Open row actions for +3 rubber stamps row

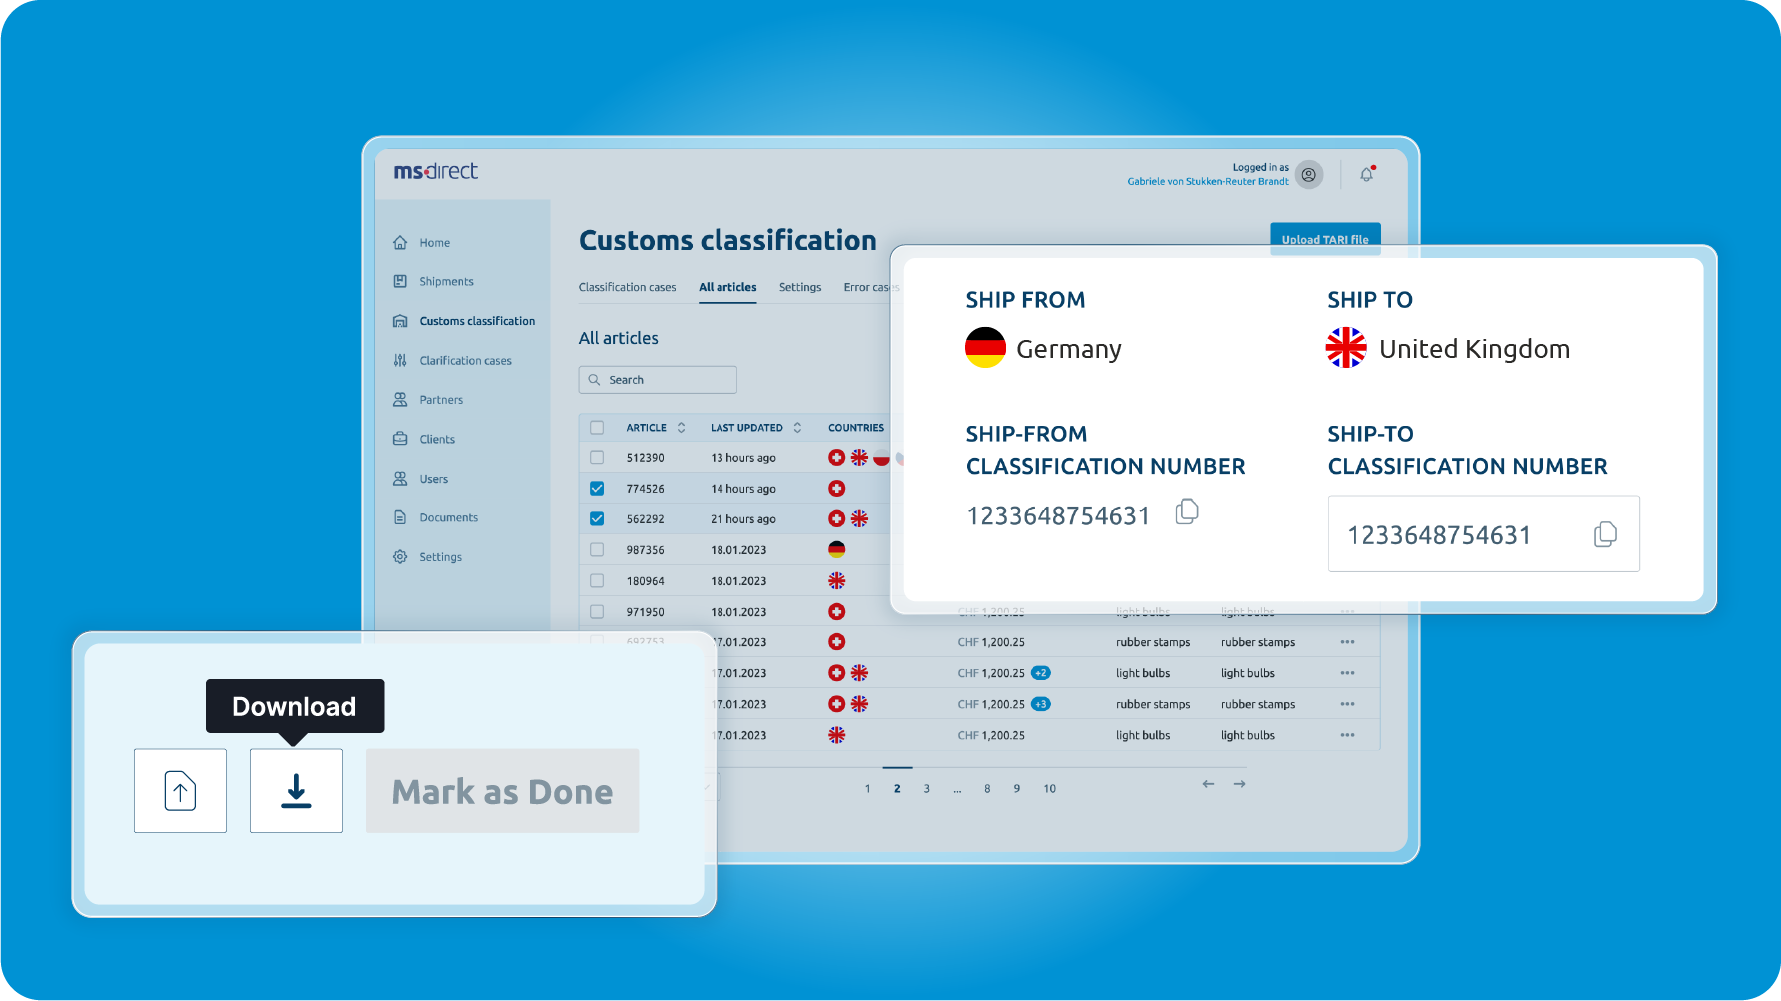click(1348, 704)
